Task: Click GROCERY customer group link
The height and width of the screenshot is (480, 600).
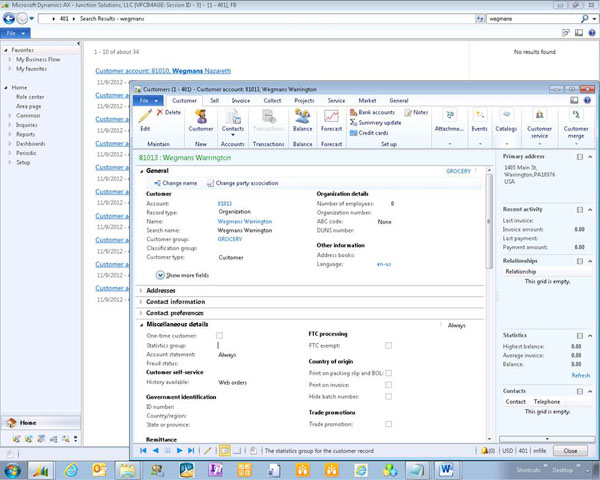Action: [230, 239]
